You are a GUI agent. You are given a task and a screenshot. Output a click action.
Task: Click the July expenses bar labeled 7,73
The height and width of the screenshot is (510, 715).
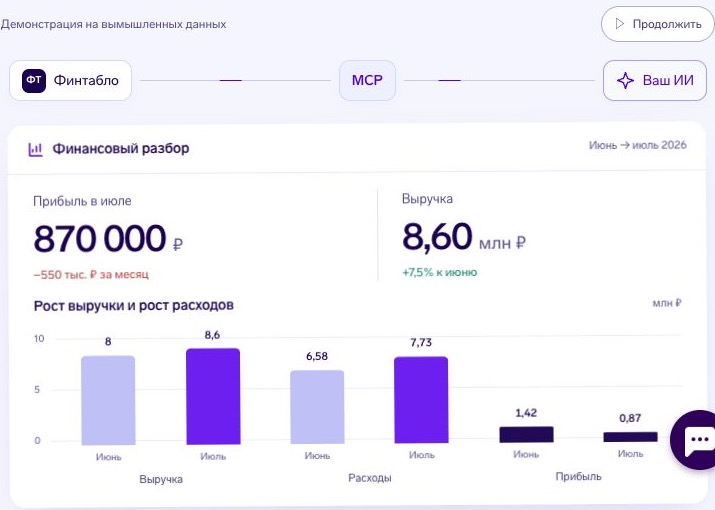tap(421, 400)
